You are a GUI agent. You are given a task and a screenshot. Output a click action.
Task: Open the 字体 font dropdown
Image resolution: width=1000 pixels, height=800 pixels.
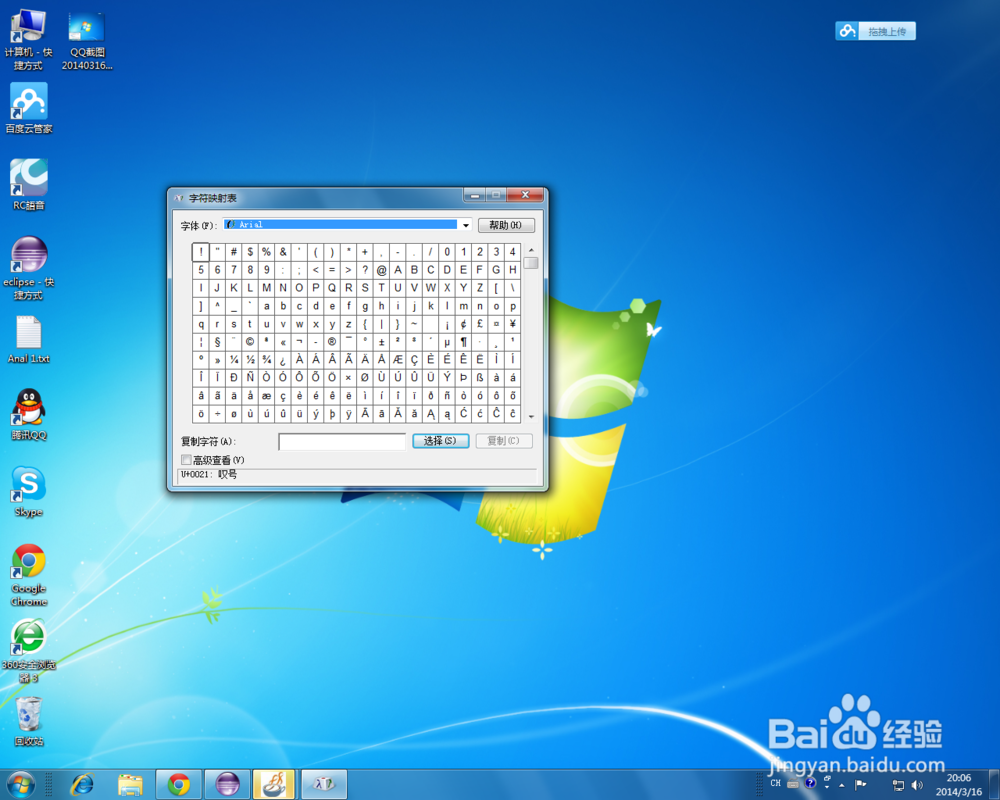tap(465, 225)
